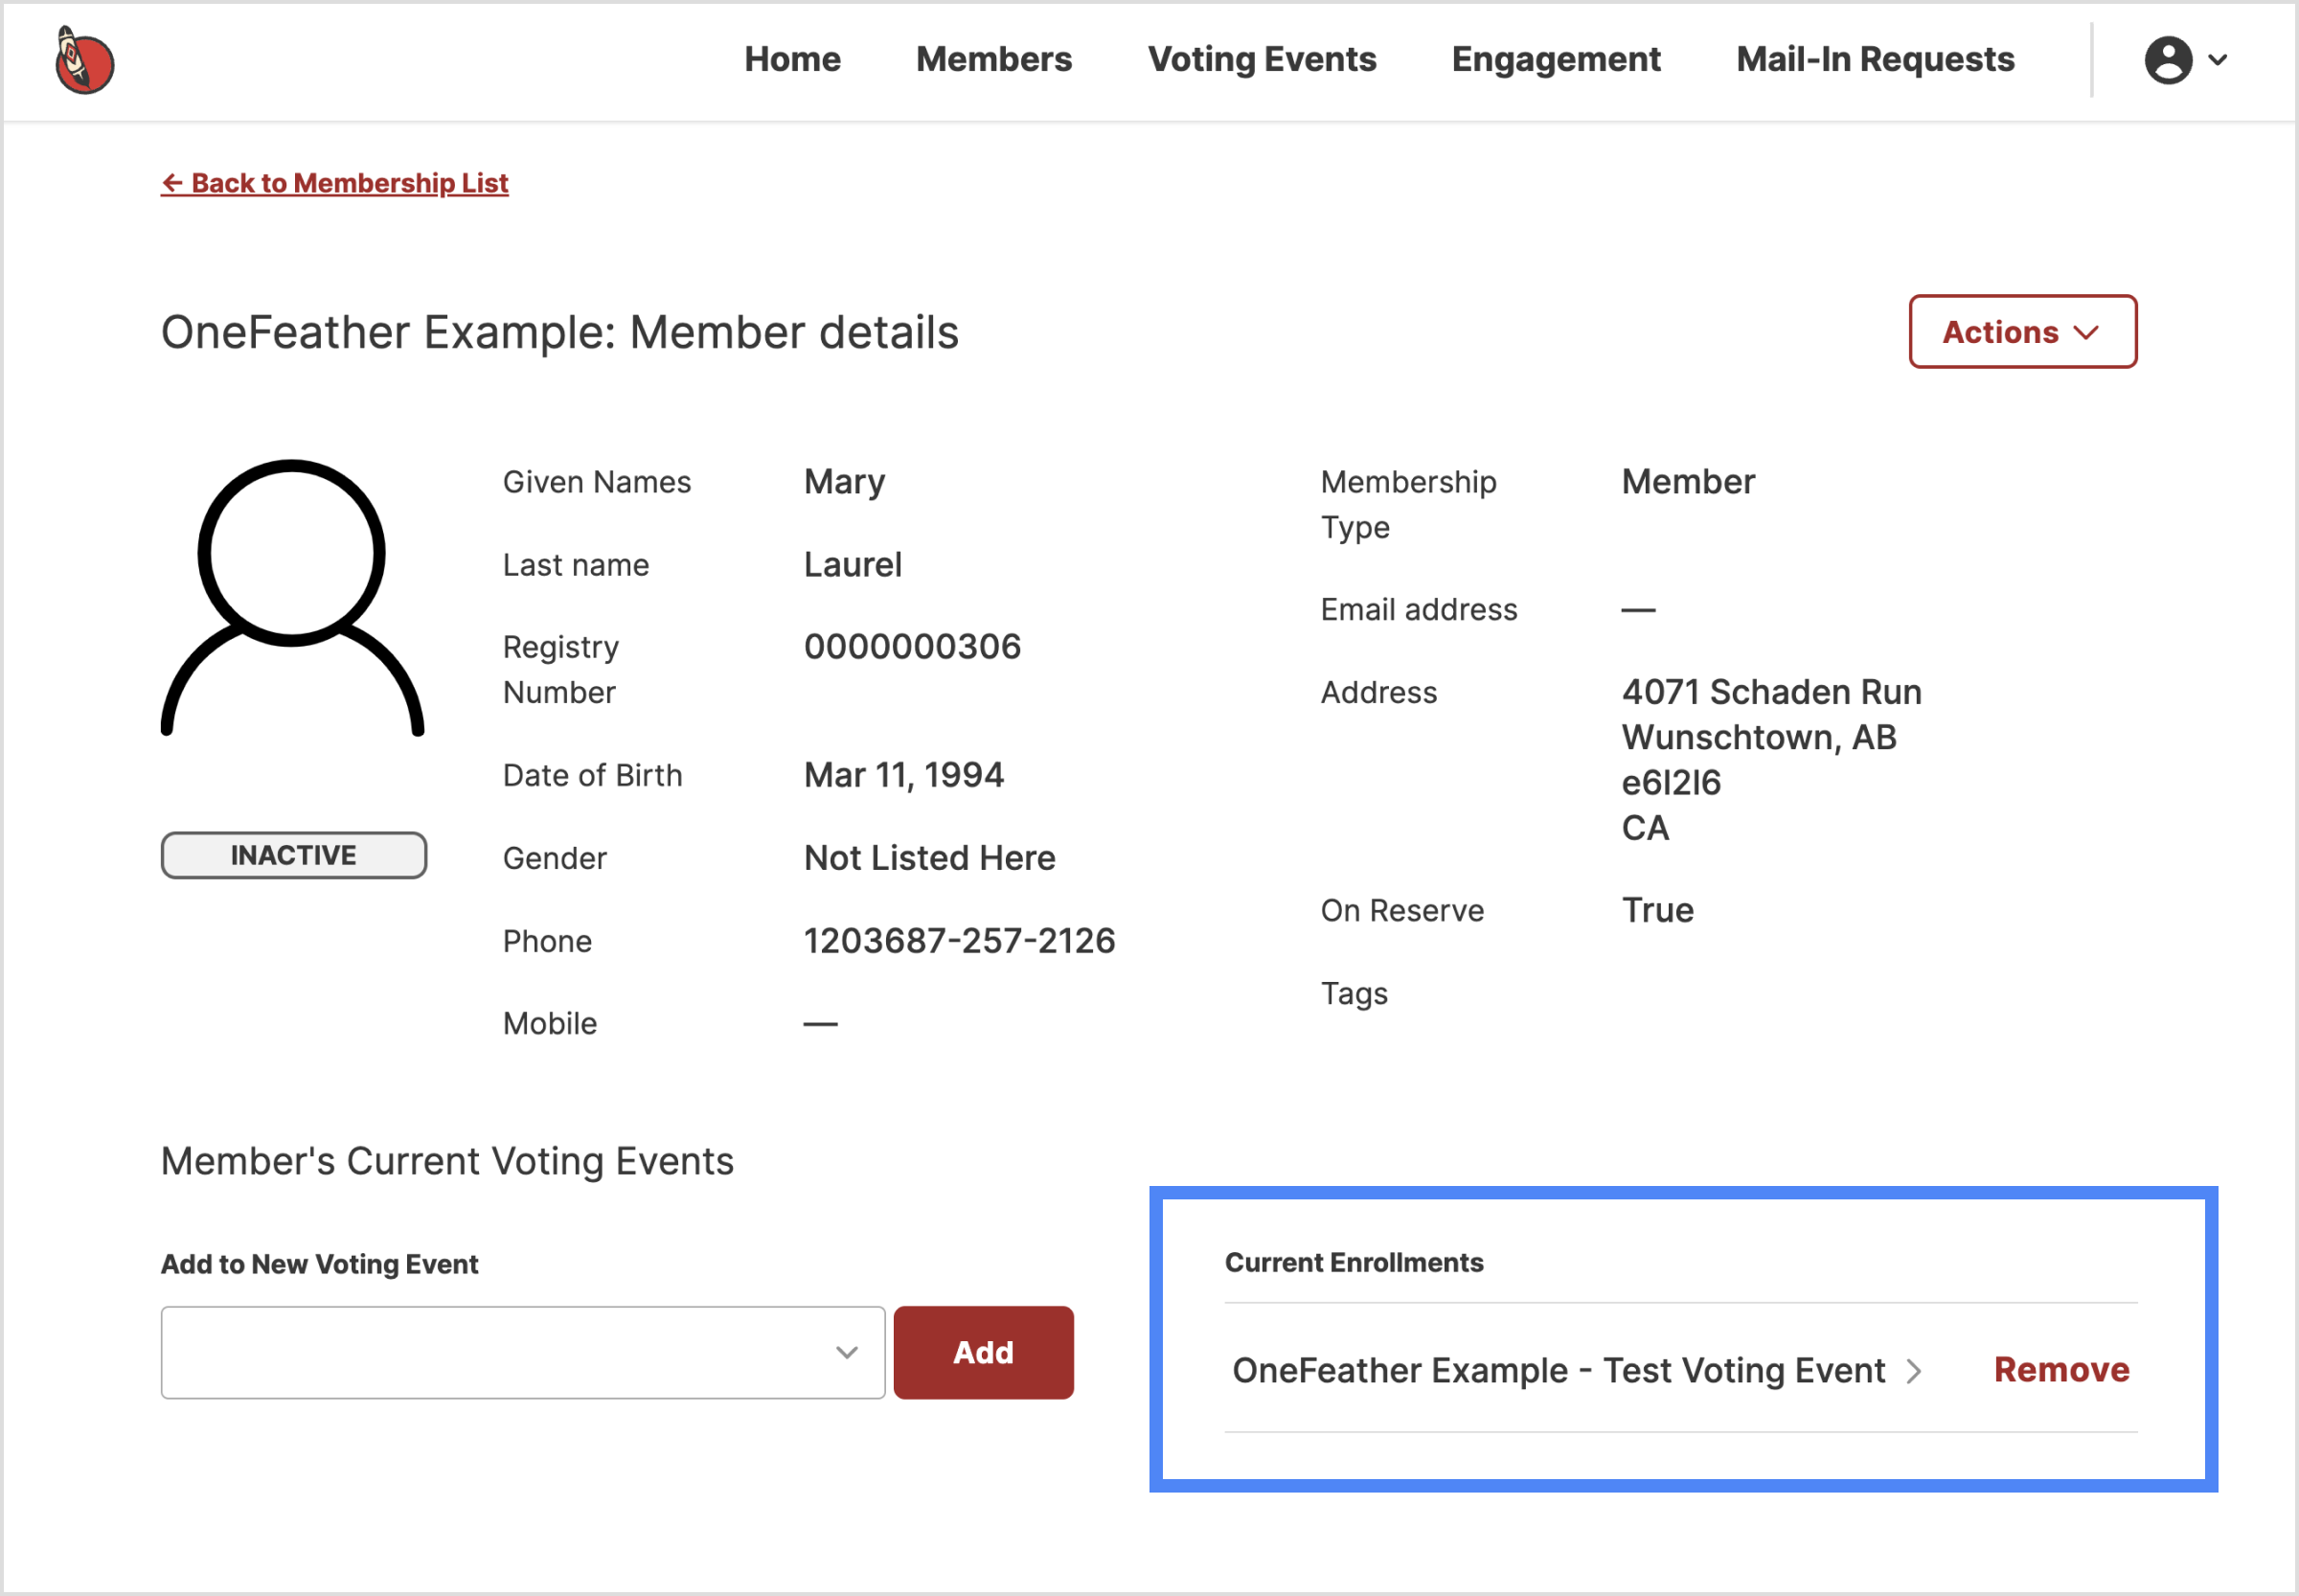Navigate to Voting Events
The height and width of the screenshot is (1596, 2299).
(1261, 59)
